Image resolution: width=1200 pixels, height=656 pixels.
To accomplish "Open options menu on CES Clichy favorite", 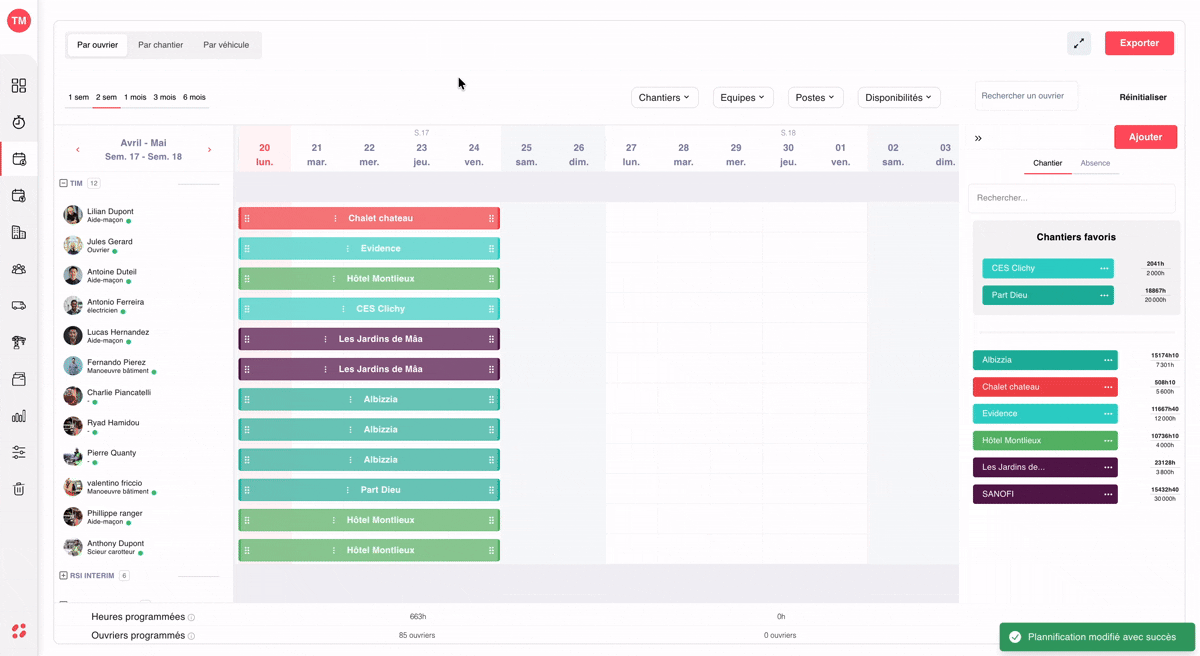I will pyautogui.click(x=1104, y=268).
